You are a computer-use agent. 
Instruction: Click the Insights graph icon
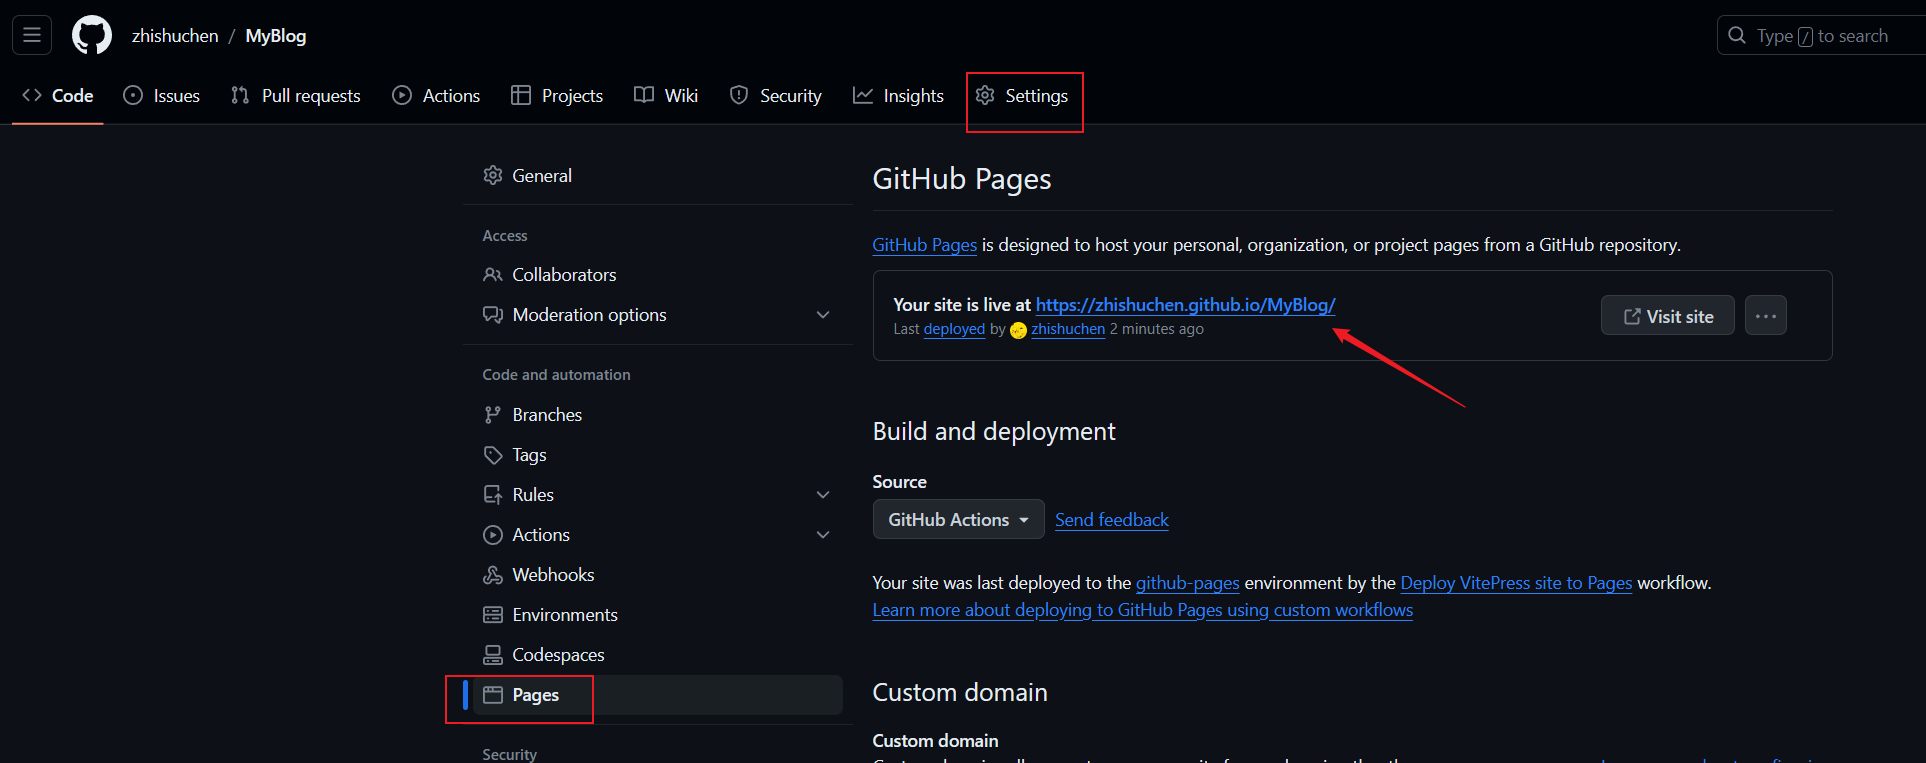[863, 95]
